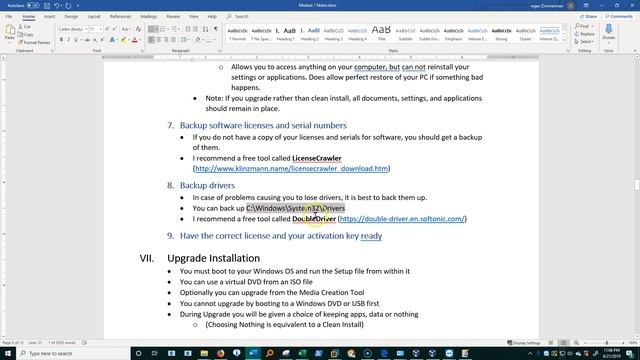Toggle Bold formatting
Screen dimensions: 640x360
click(61, 40)
